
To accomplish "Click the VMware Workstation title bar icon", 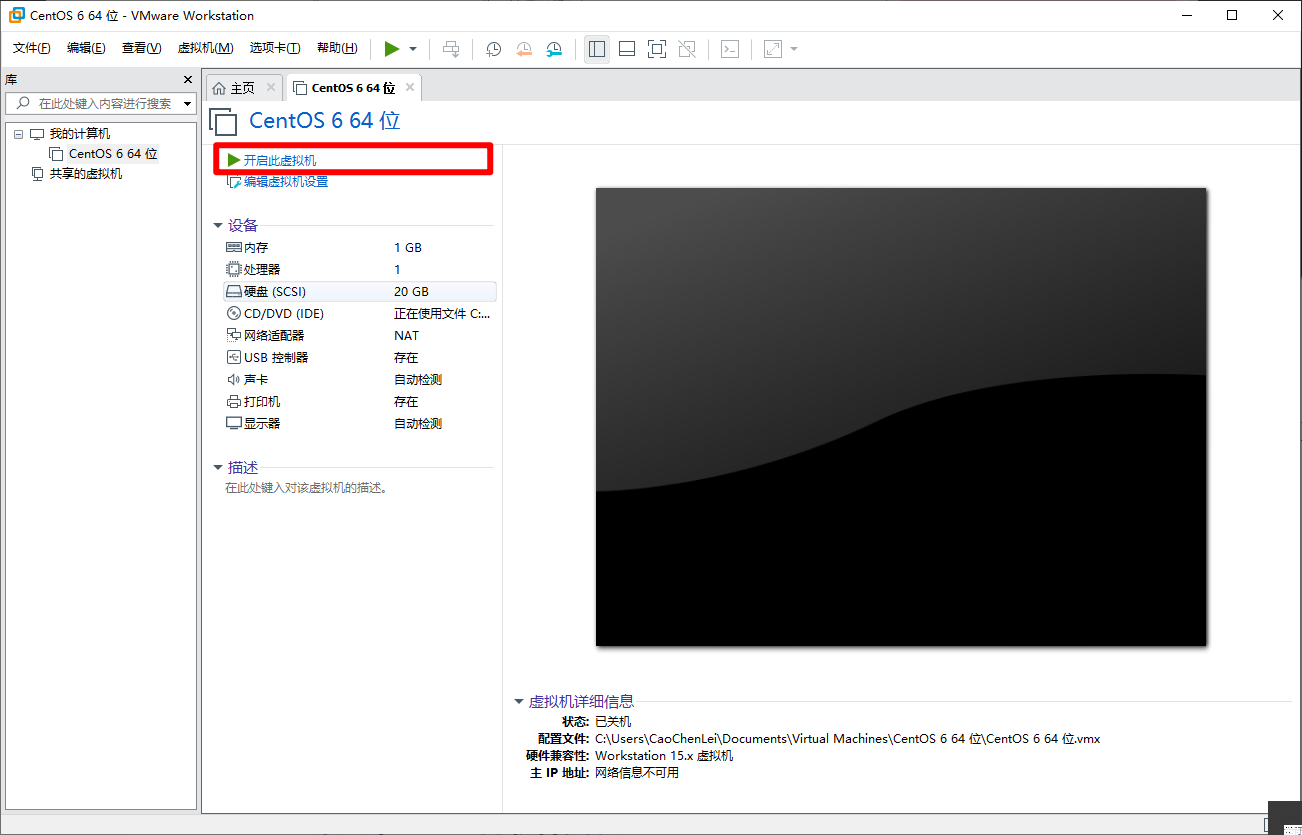I will 16,15.
